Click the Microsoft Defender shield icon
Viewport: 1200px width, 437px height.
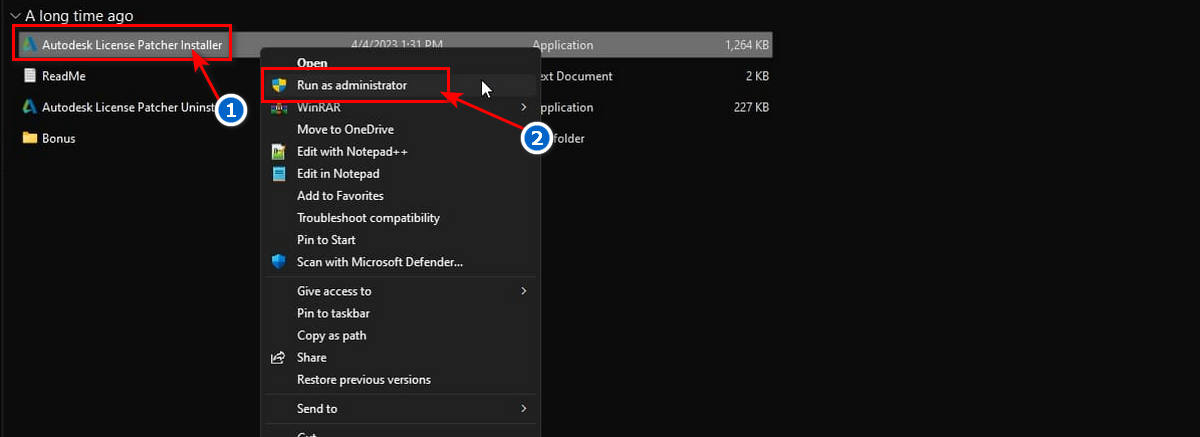[280, 262]
